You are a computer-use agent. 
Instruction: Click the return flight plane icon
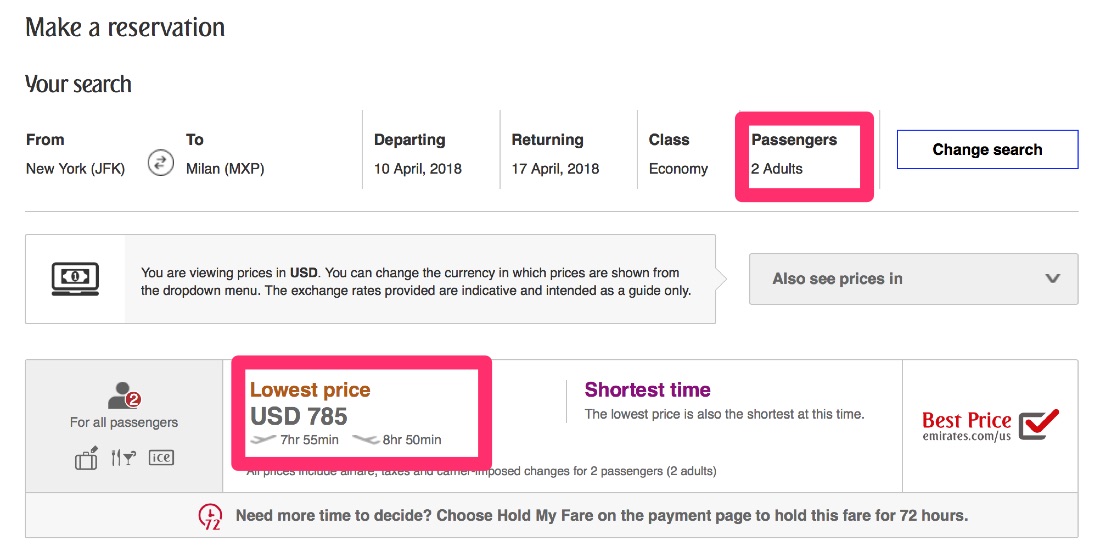point(365,439)
